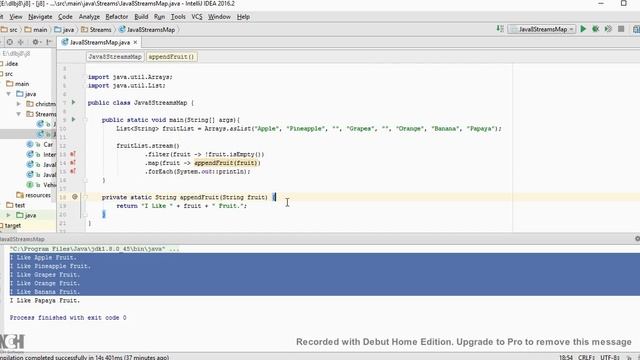Fold main method via gutter fold marker

point(86,120)
